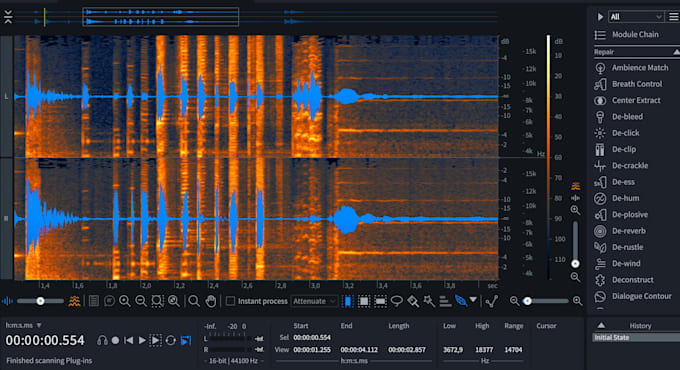
Task: Open the Deconstruct module
Action: click(624, 280)
